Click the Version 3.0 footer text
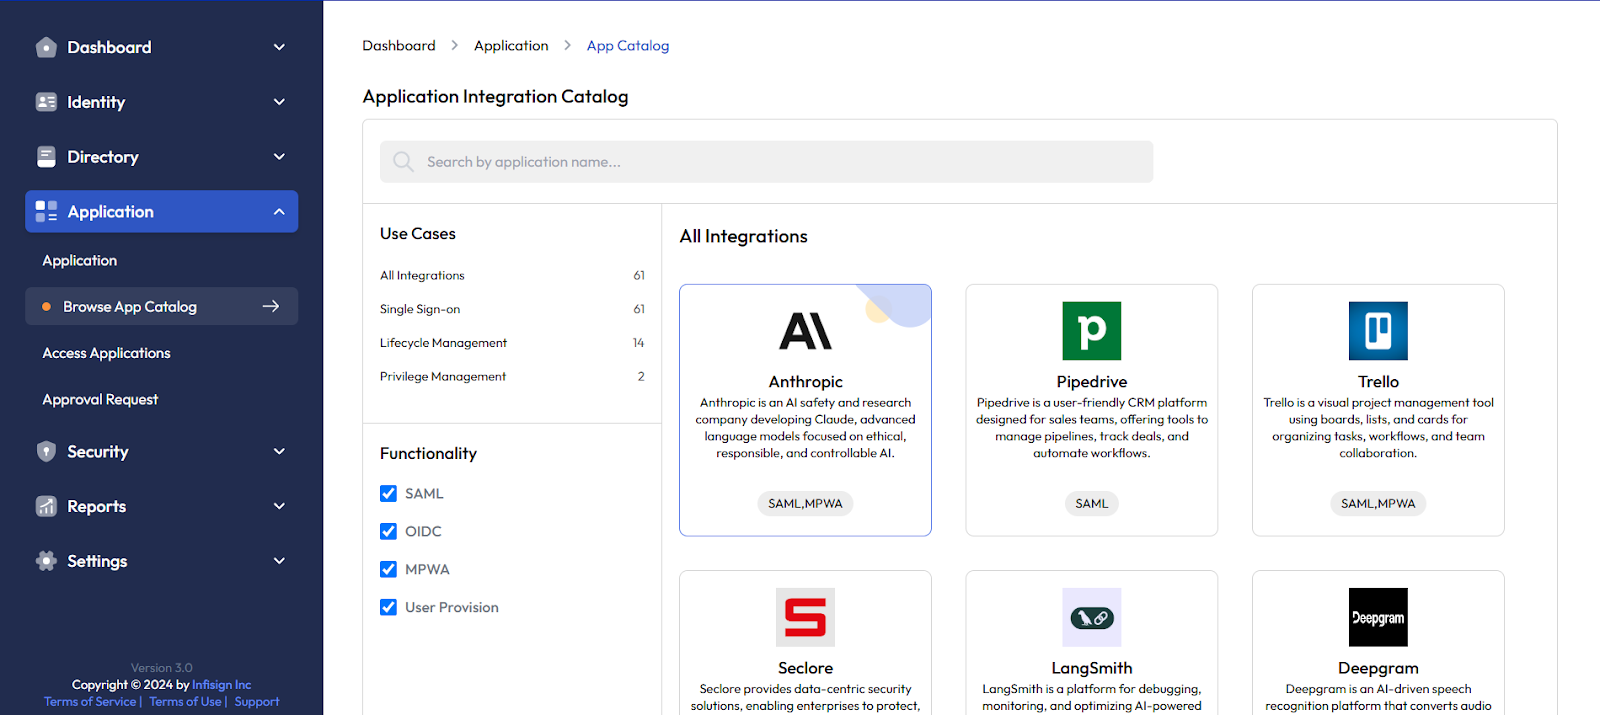Screen dimensions: 1600x715 161,668
